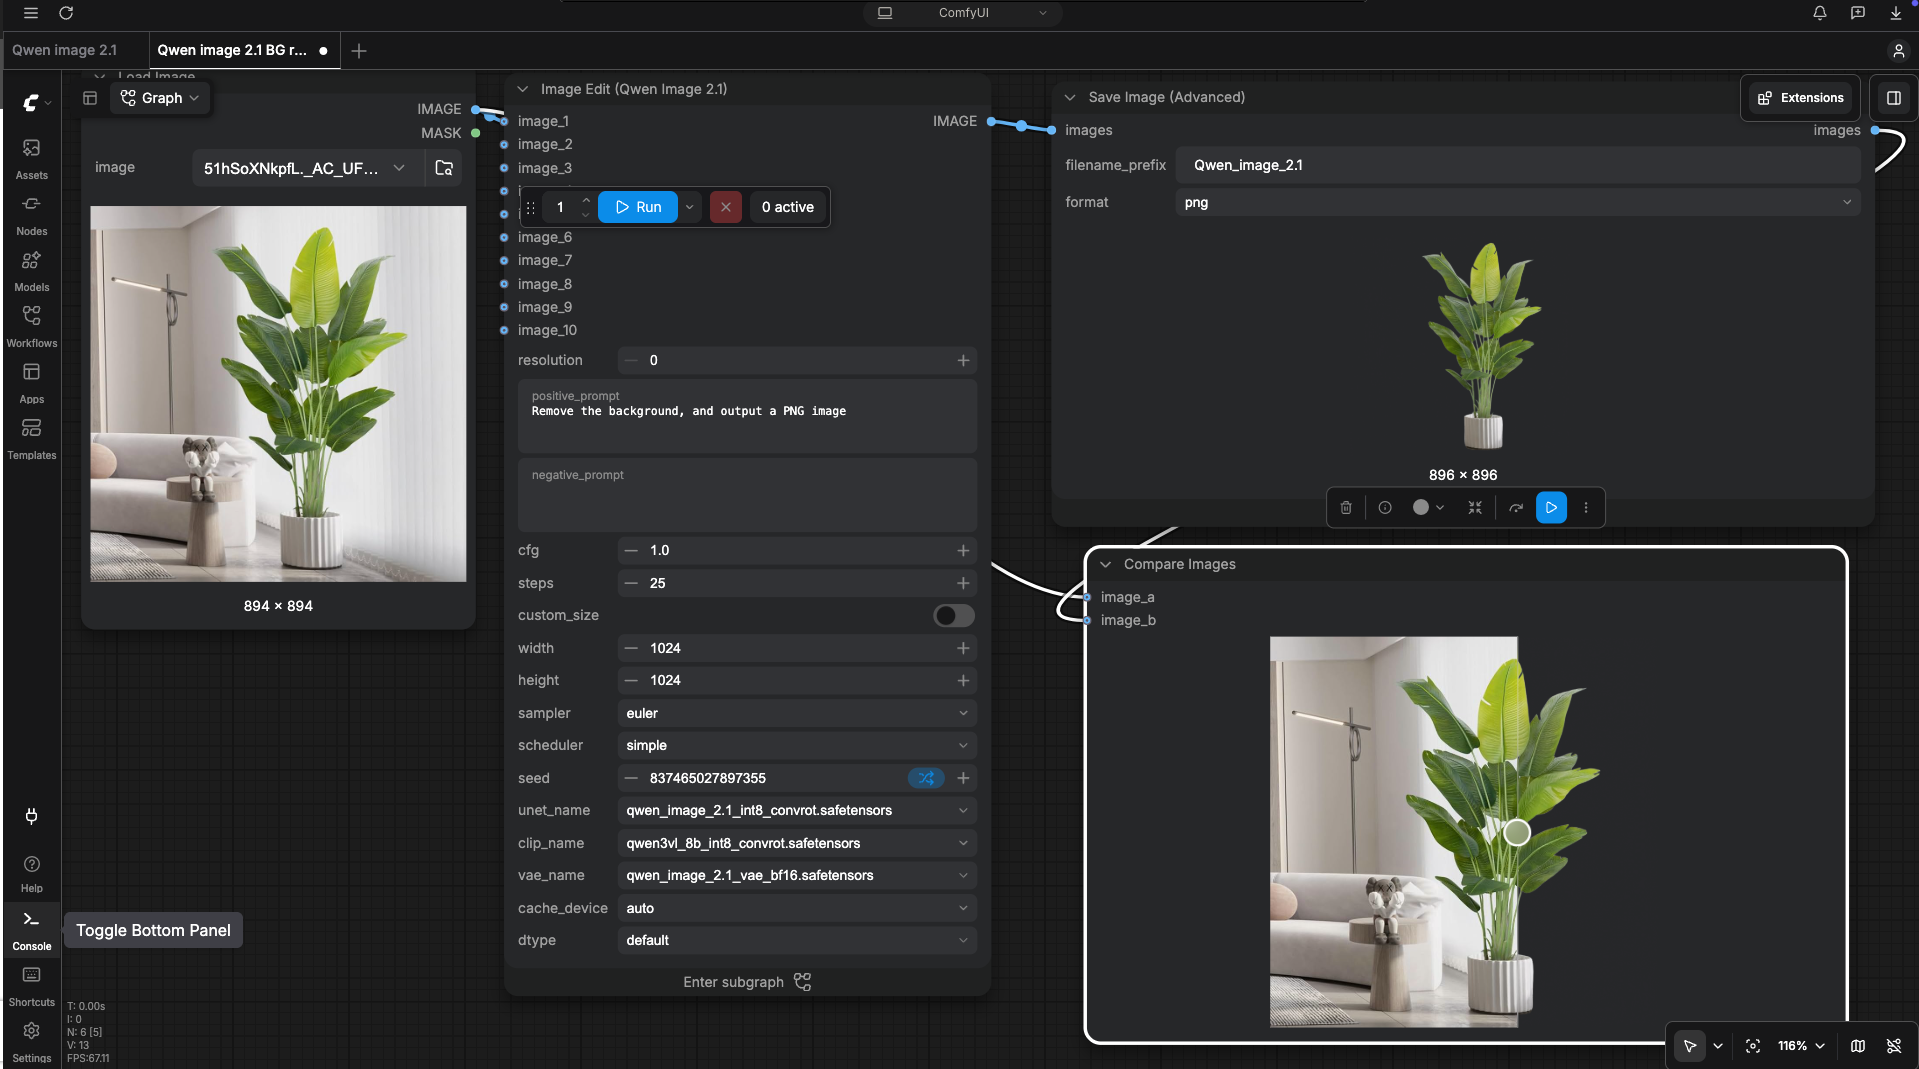Screen dimensions: 1919x1069
Task: Open the format dropdown set to png
Action: (1517, 202)
